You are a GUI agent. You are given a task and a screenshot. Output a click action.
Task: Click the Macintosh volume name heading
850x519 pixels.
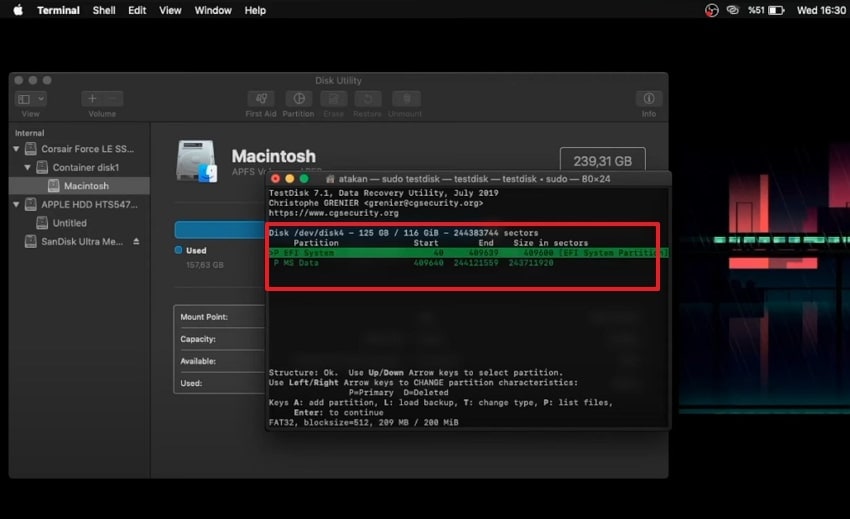click(x=274, y=156)
